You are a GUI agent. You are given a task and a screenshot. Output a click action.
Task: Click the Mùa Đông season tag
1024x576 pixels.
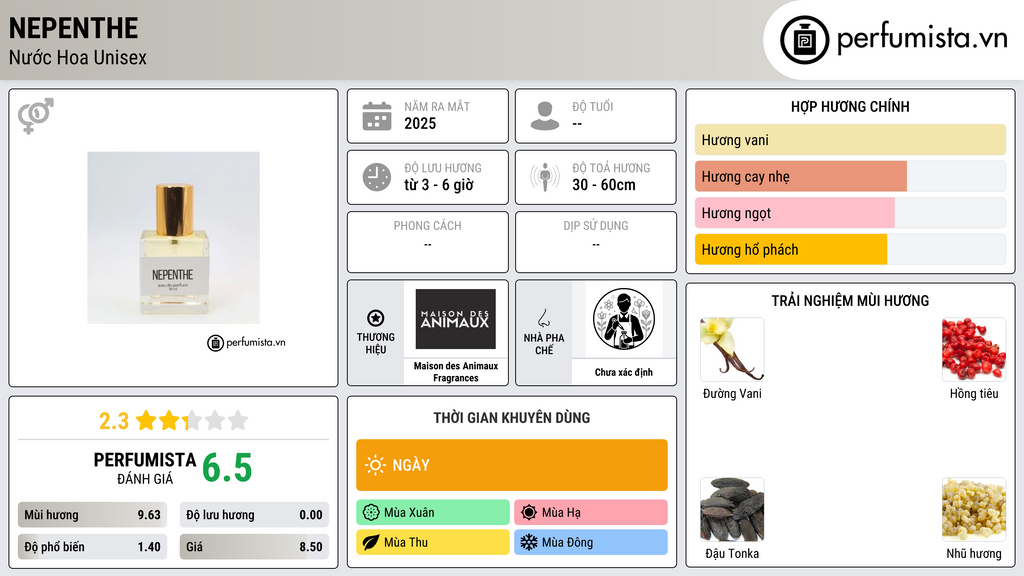pyautogui.click(x=591, y=542)
